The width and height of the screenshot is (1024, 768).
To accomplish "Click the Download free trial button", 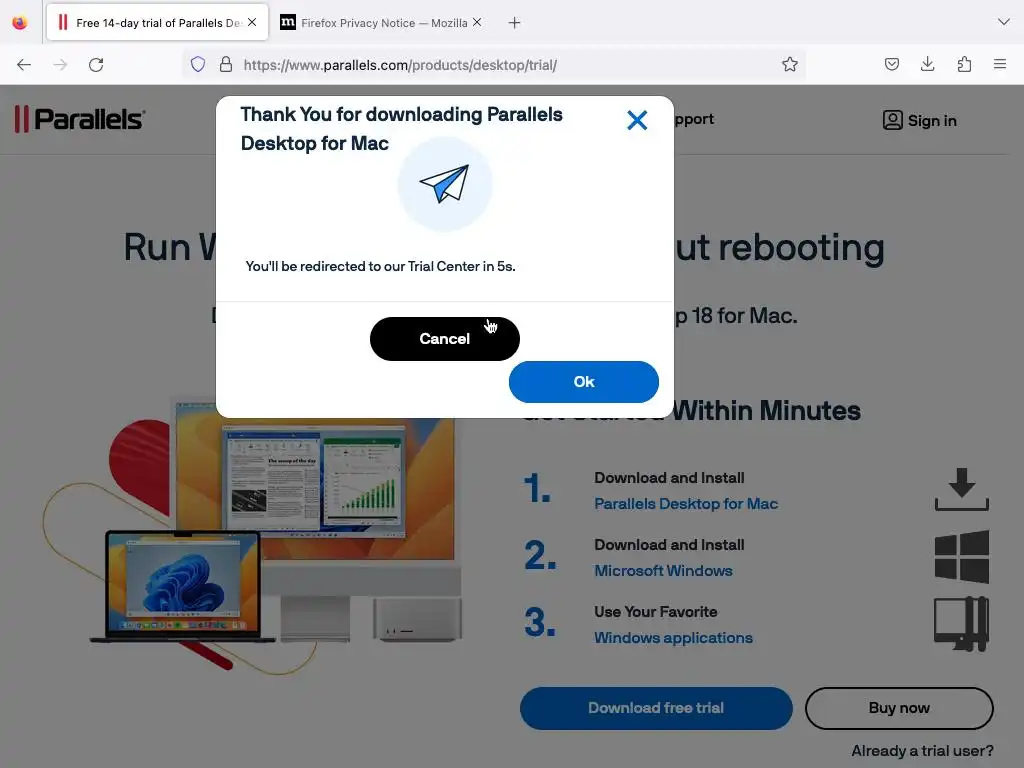I will (x=656, y=708).
